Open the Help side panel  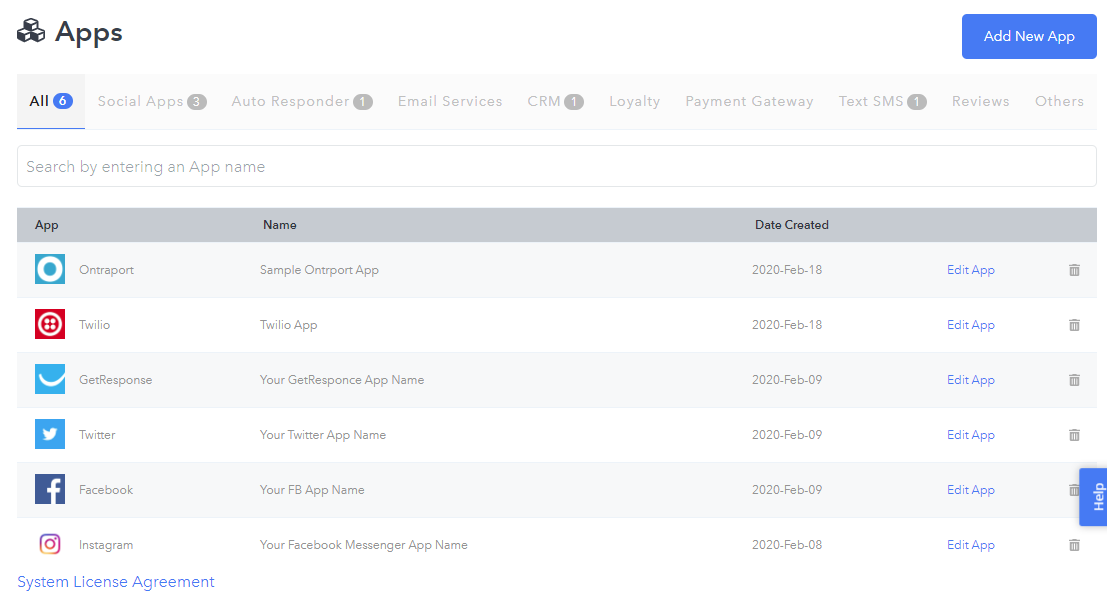tap(1094, 497)
